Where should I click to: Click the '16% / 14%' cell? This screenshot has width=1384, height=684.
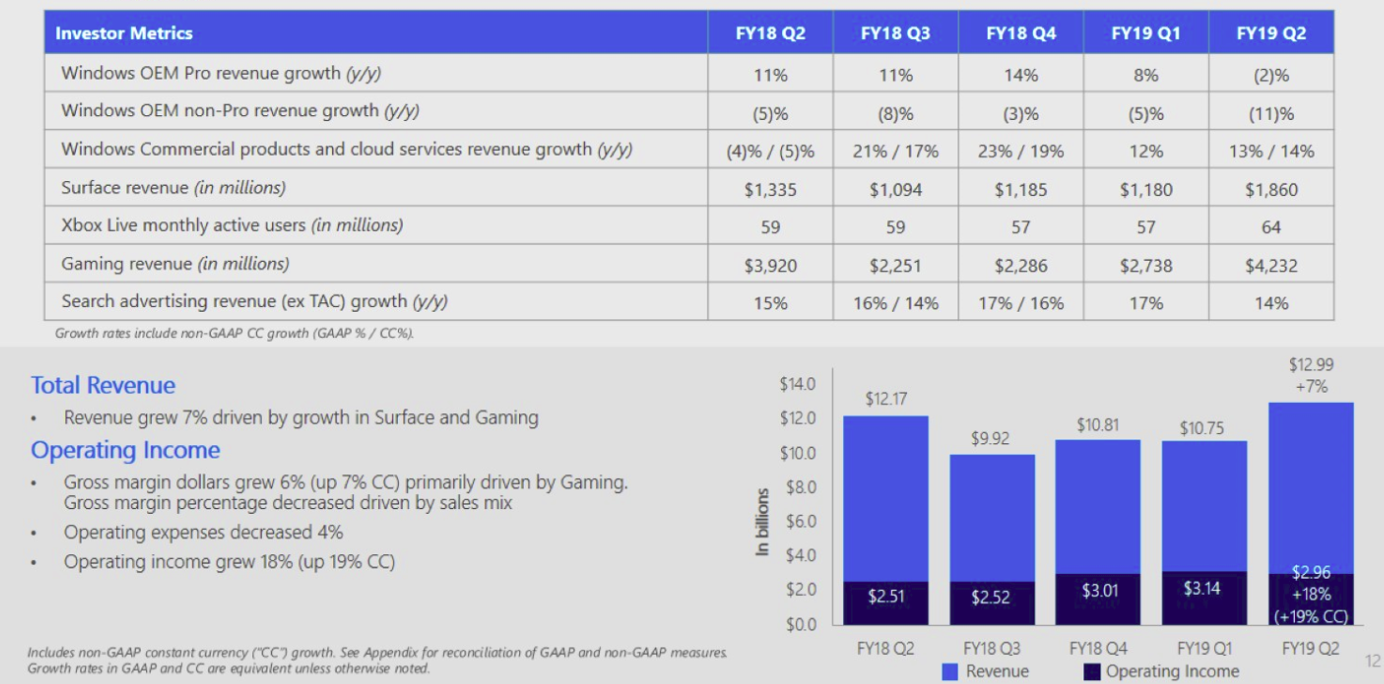pos(895,304)
